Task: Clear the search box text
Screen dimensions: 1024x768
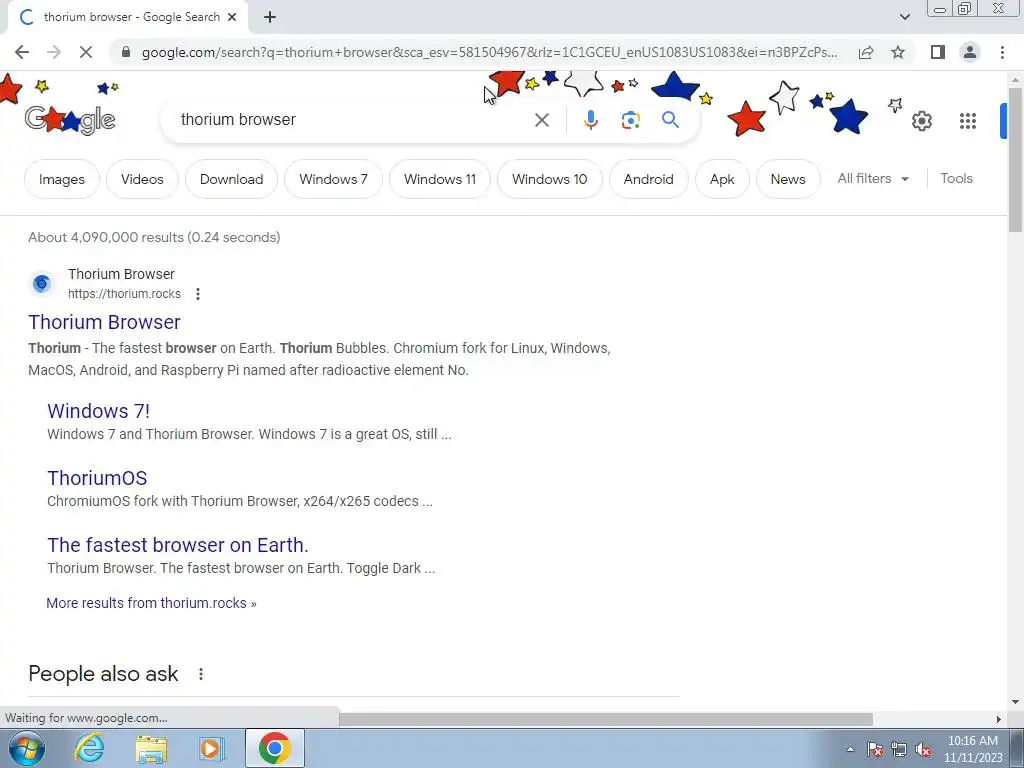Action: point(541,120)
